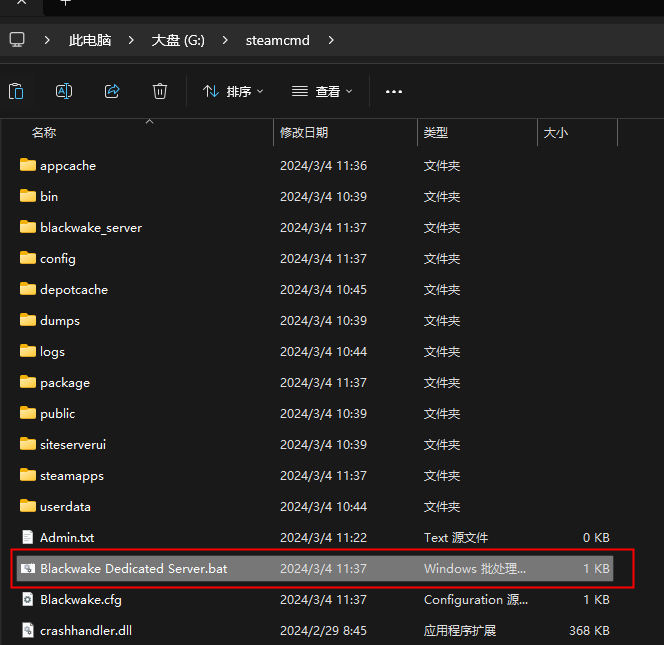Viewport: 664px width, 645px height.
Task: Sort by the 大小 column header
Action: coord(556,133)
